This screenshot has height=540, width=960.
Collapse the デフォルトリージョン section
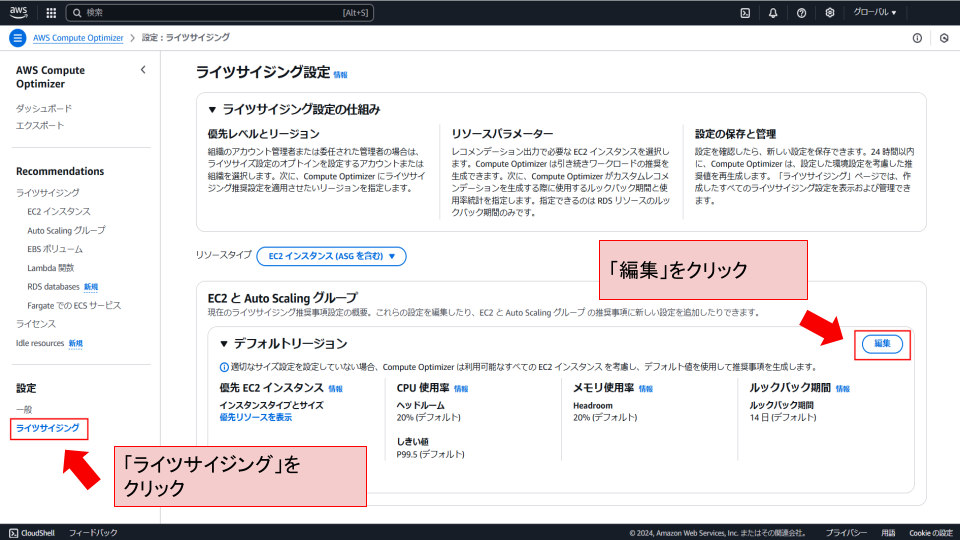pos(224,344)
